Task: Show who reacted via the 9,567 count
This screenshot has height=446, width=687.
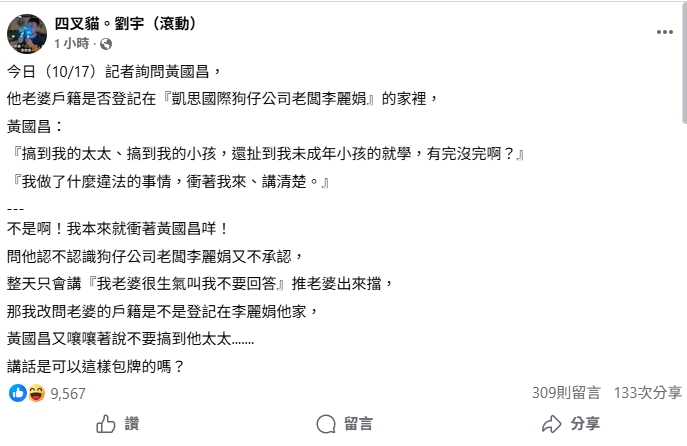Action: (x=67, y=393)
